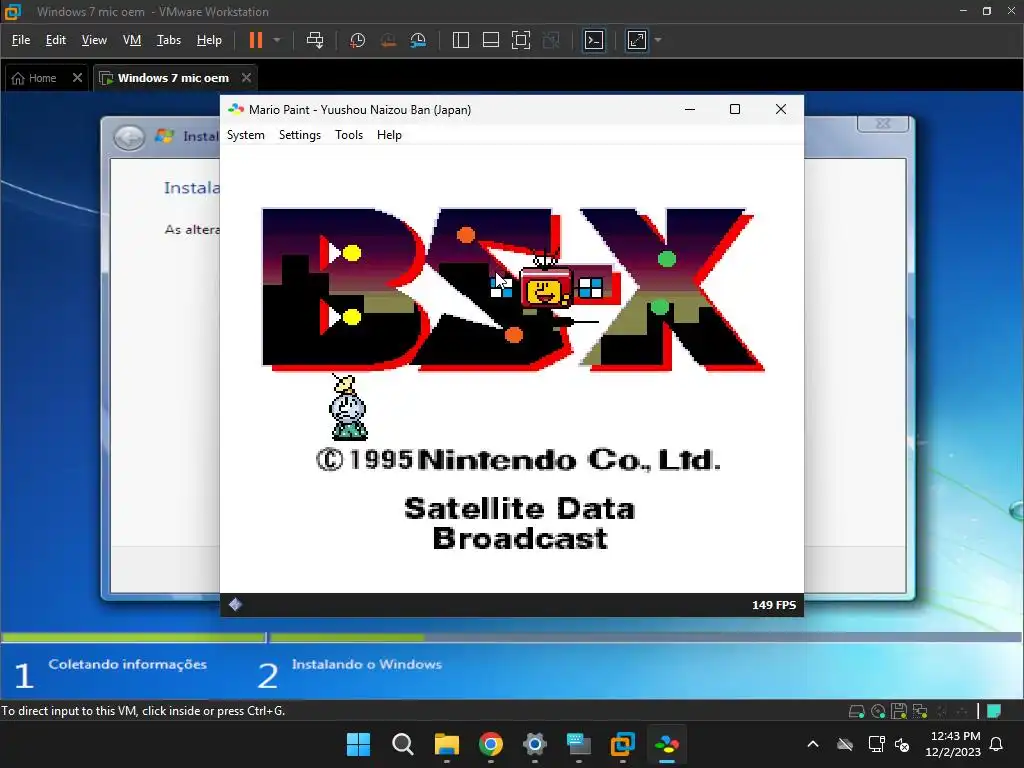The width and height of the screenshot is (1024, 768).
Task: Revert VM to the previous snapshot
Action: [388, 40]
